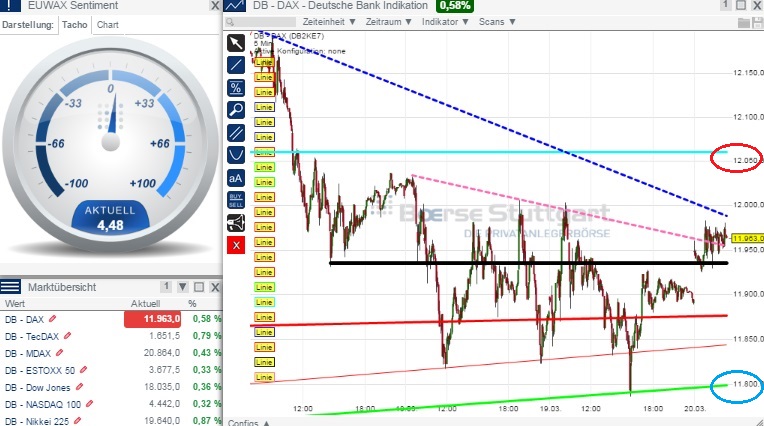
Task: Click the AKTUELL 4,48 sentiment readout
Action: coord(110,218)
